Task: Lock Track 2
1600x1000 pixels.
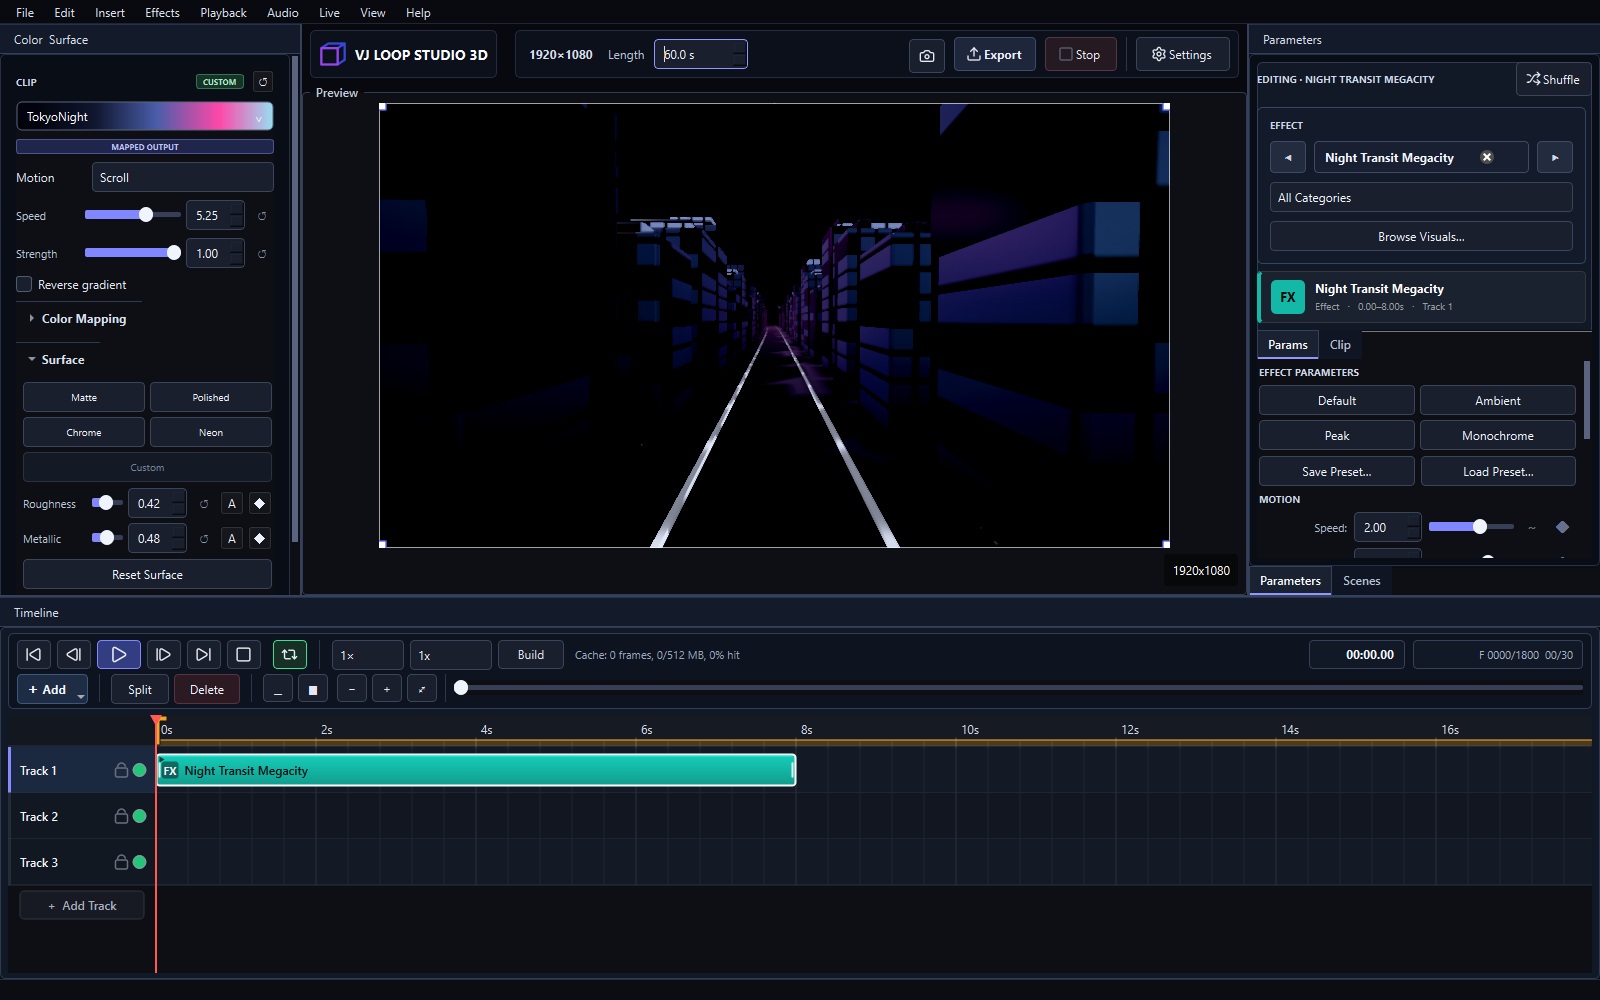Action: click(x=121, y=816)
